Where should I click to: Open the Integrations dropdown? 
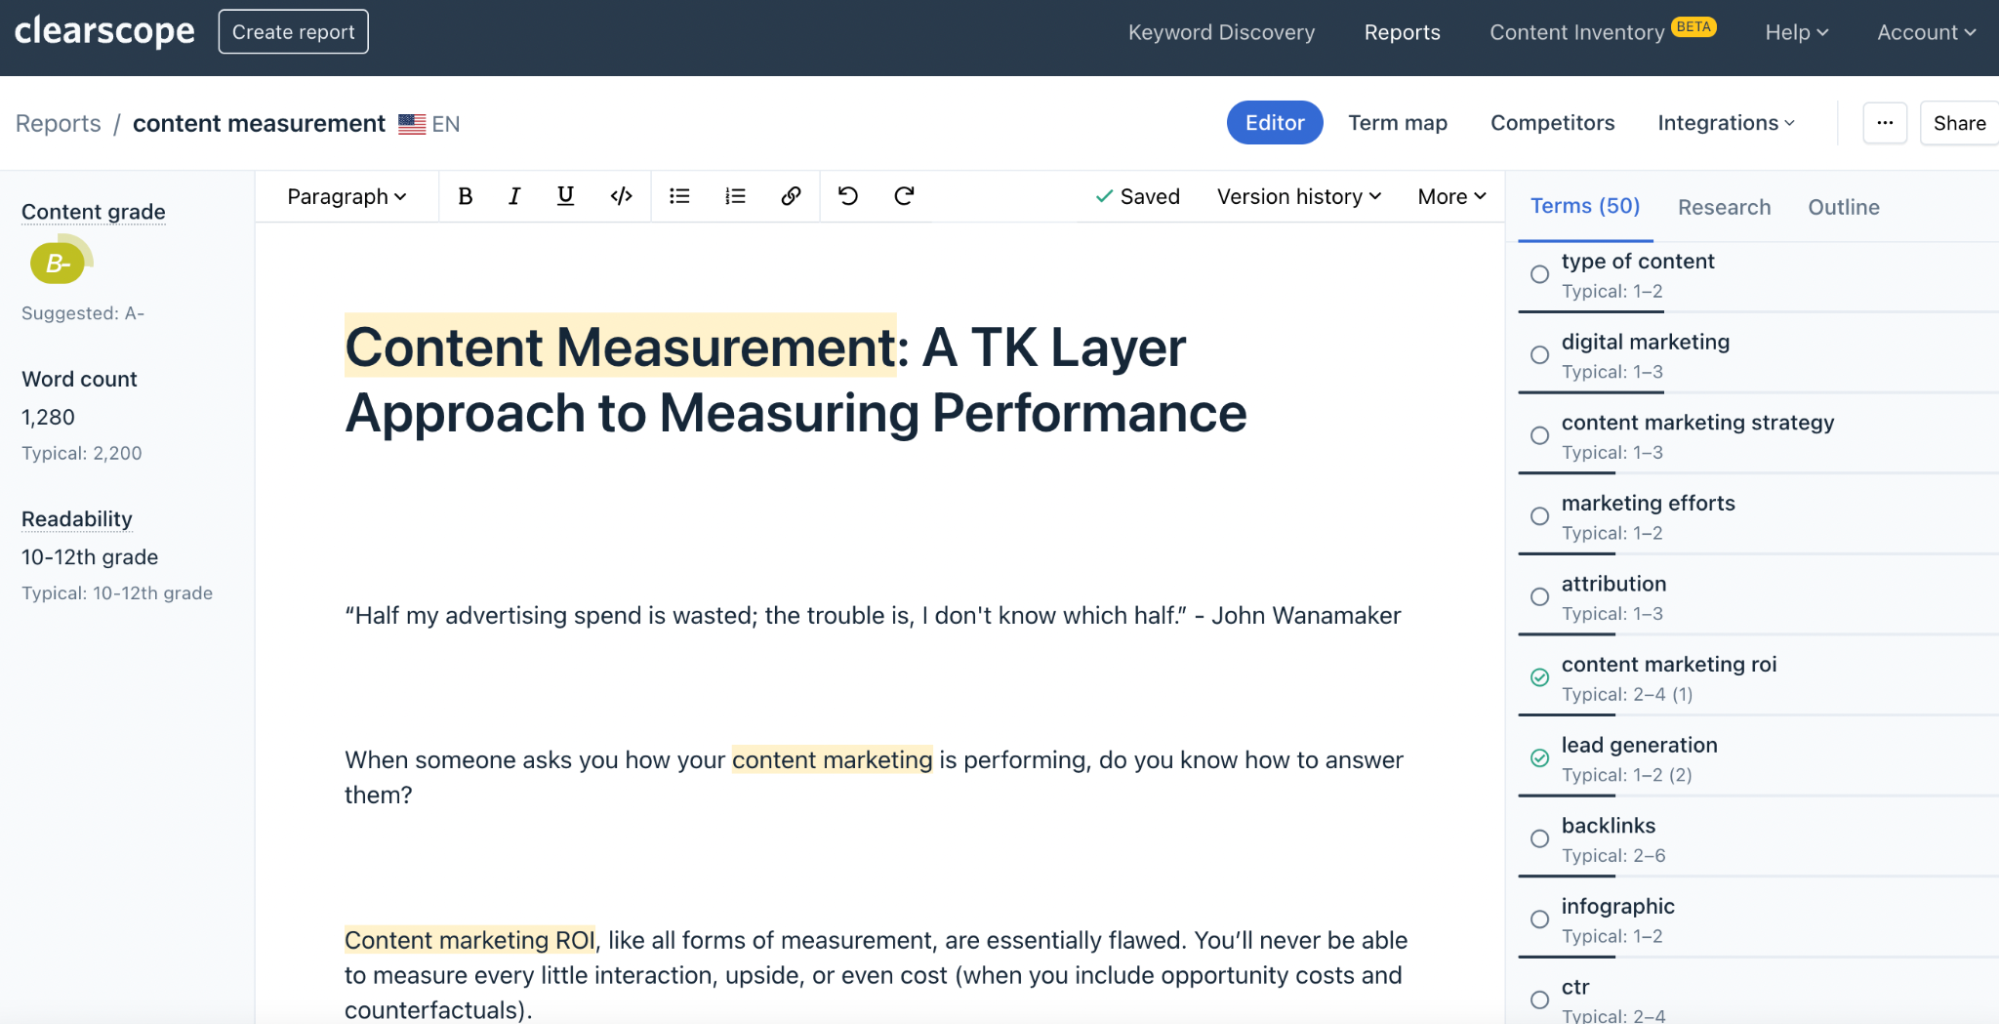point(1725,122)
